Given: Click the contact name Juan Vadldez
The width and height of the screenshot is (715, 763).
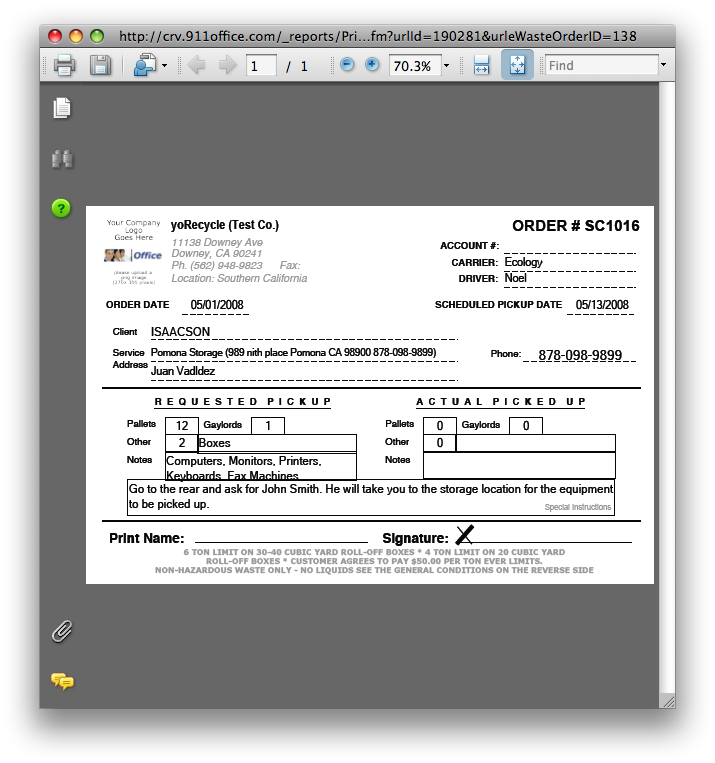Looking at the screenshot, I should click(x=183, y=371).
